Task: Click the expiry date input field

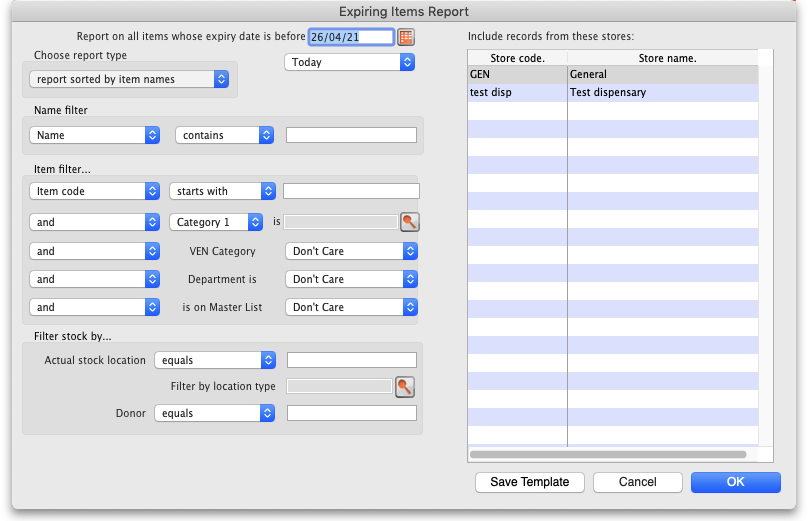Action: [x=350, y=37]
